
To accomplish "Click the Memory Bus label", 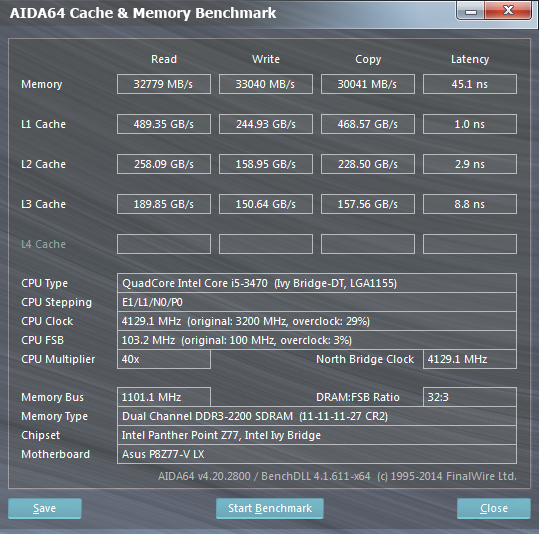I will click(52, 397).
